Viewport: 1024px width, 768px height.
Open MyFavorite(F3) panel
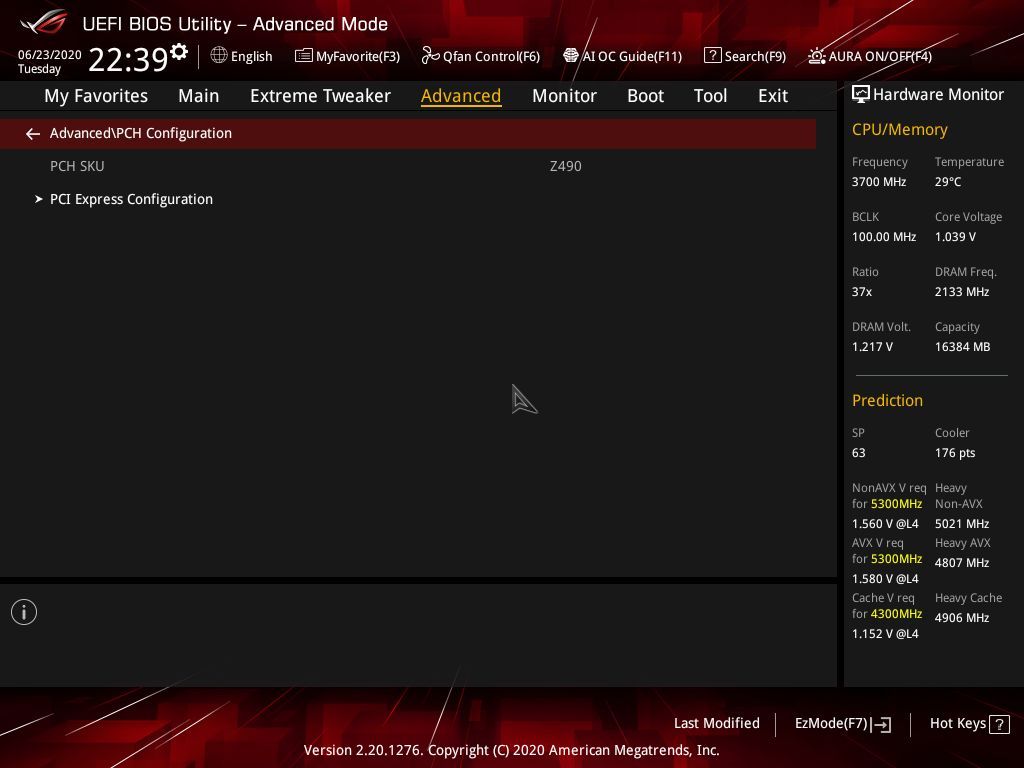tap(347, 56)
